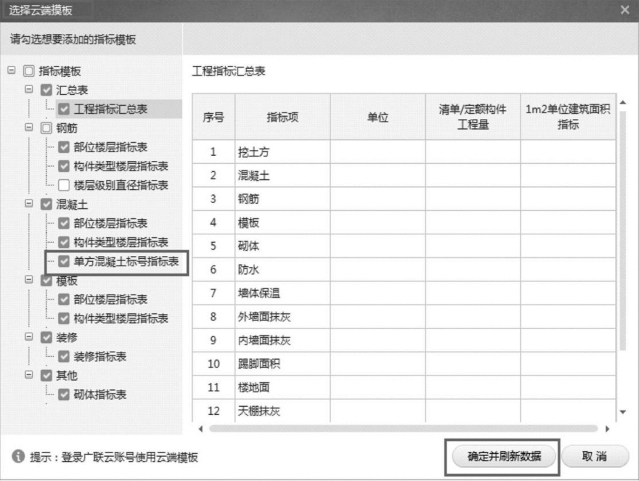Collapse the root 指标模板 node

pos(11,70)
